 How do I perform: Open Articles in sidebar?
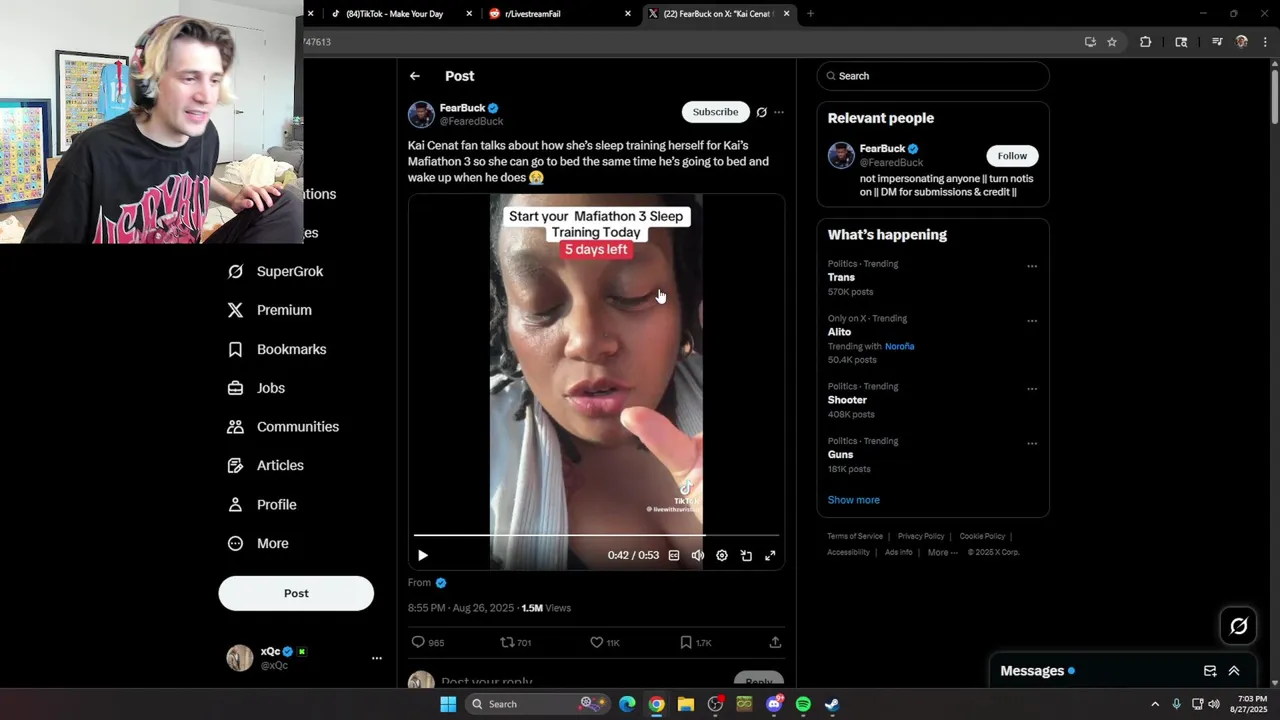click(x=266, y=465)
